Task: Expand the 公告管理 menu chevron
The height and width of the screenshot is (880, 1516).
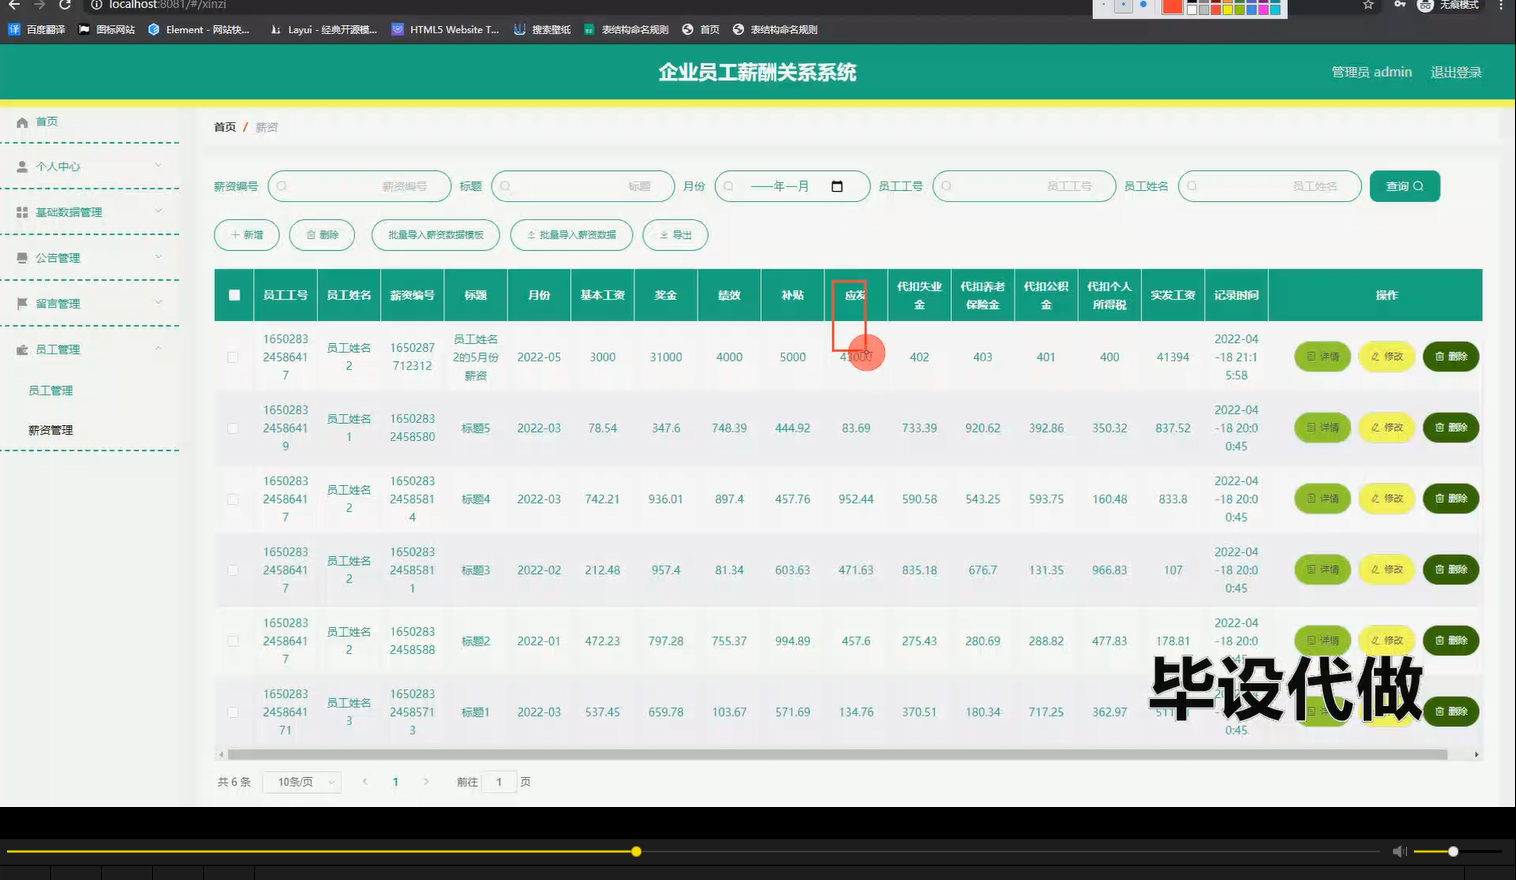Action: coord(158,257)
